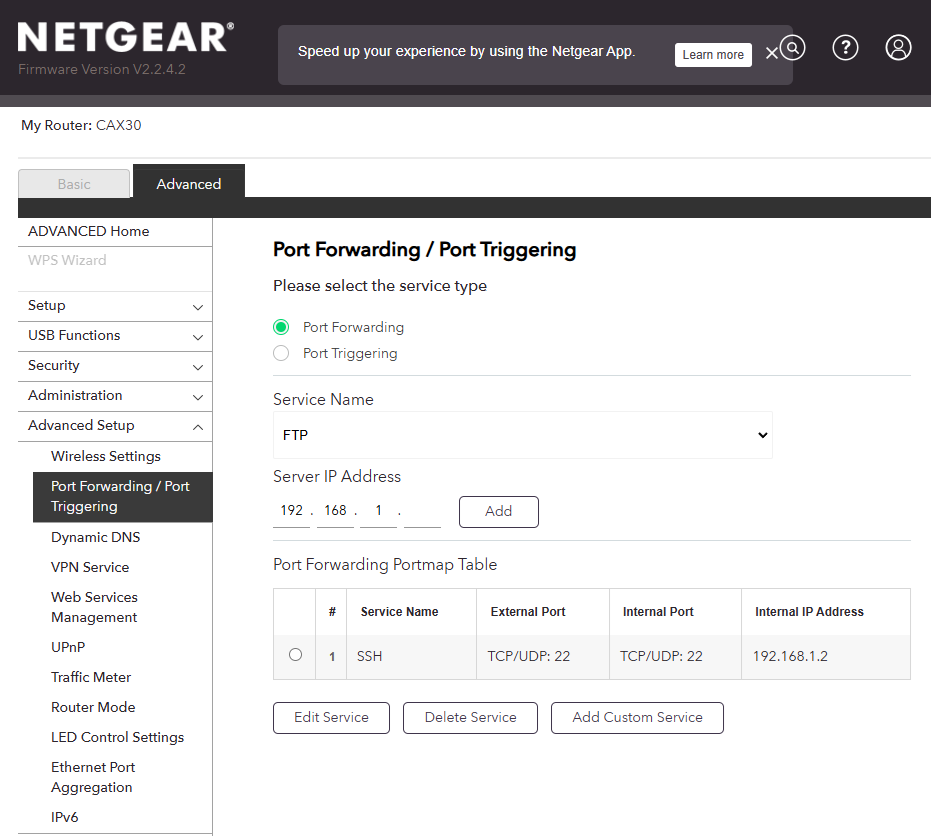The width and height of the screenshot is (931, 836).
Task: Open Dynamic DNS in the sidebar
Action: pos(96,537)
